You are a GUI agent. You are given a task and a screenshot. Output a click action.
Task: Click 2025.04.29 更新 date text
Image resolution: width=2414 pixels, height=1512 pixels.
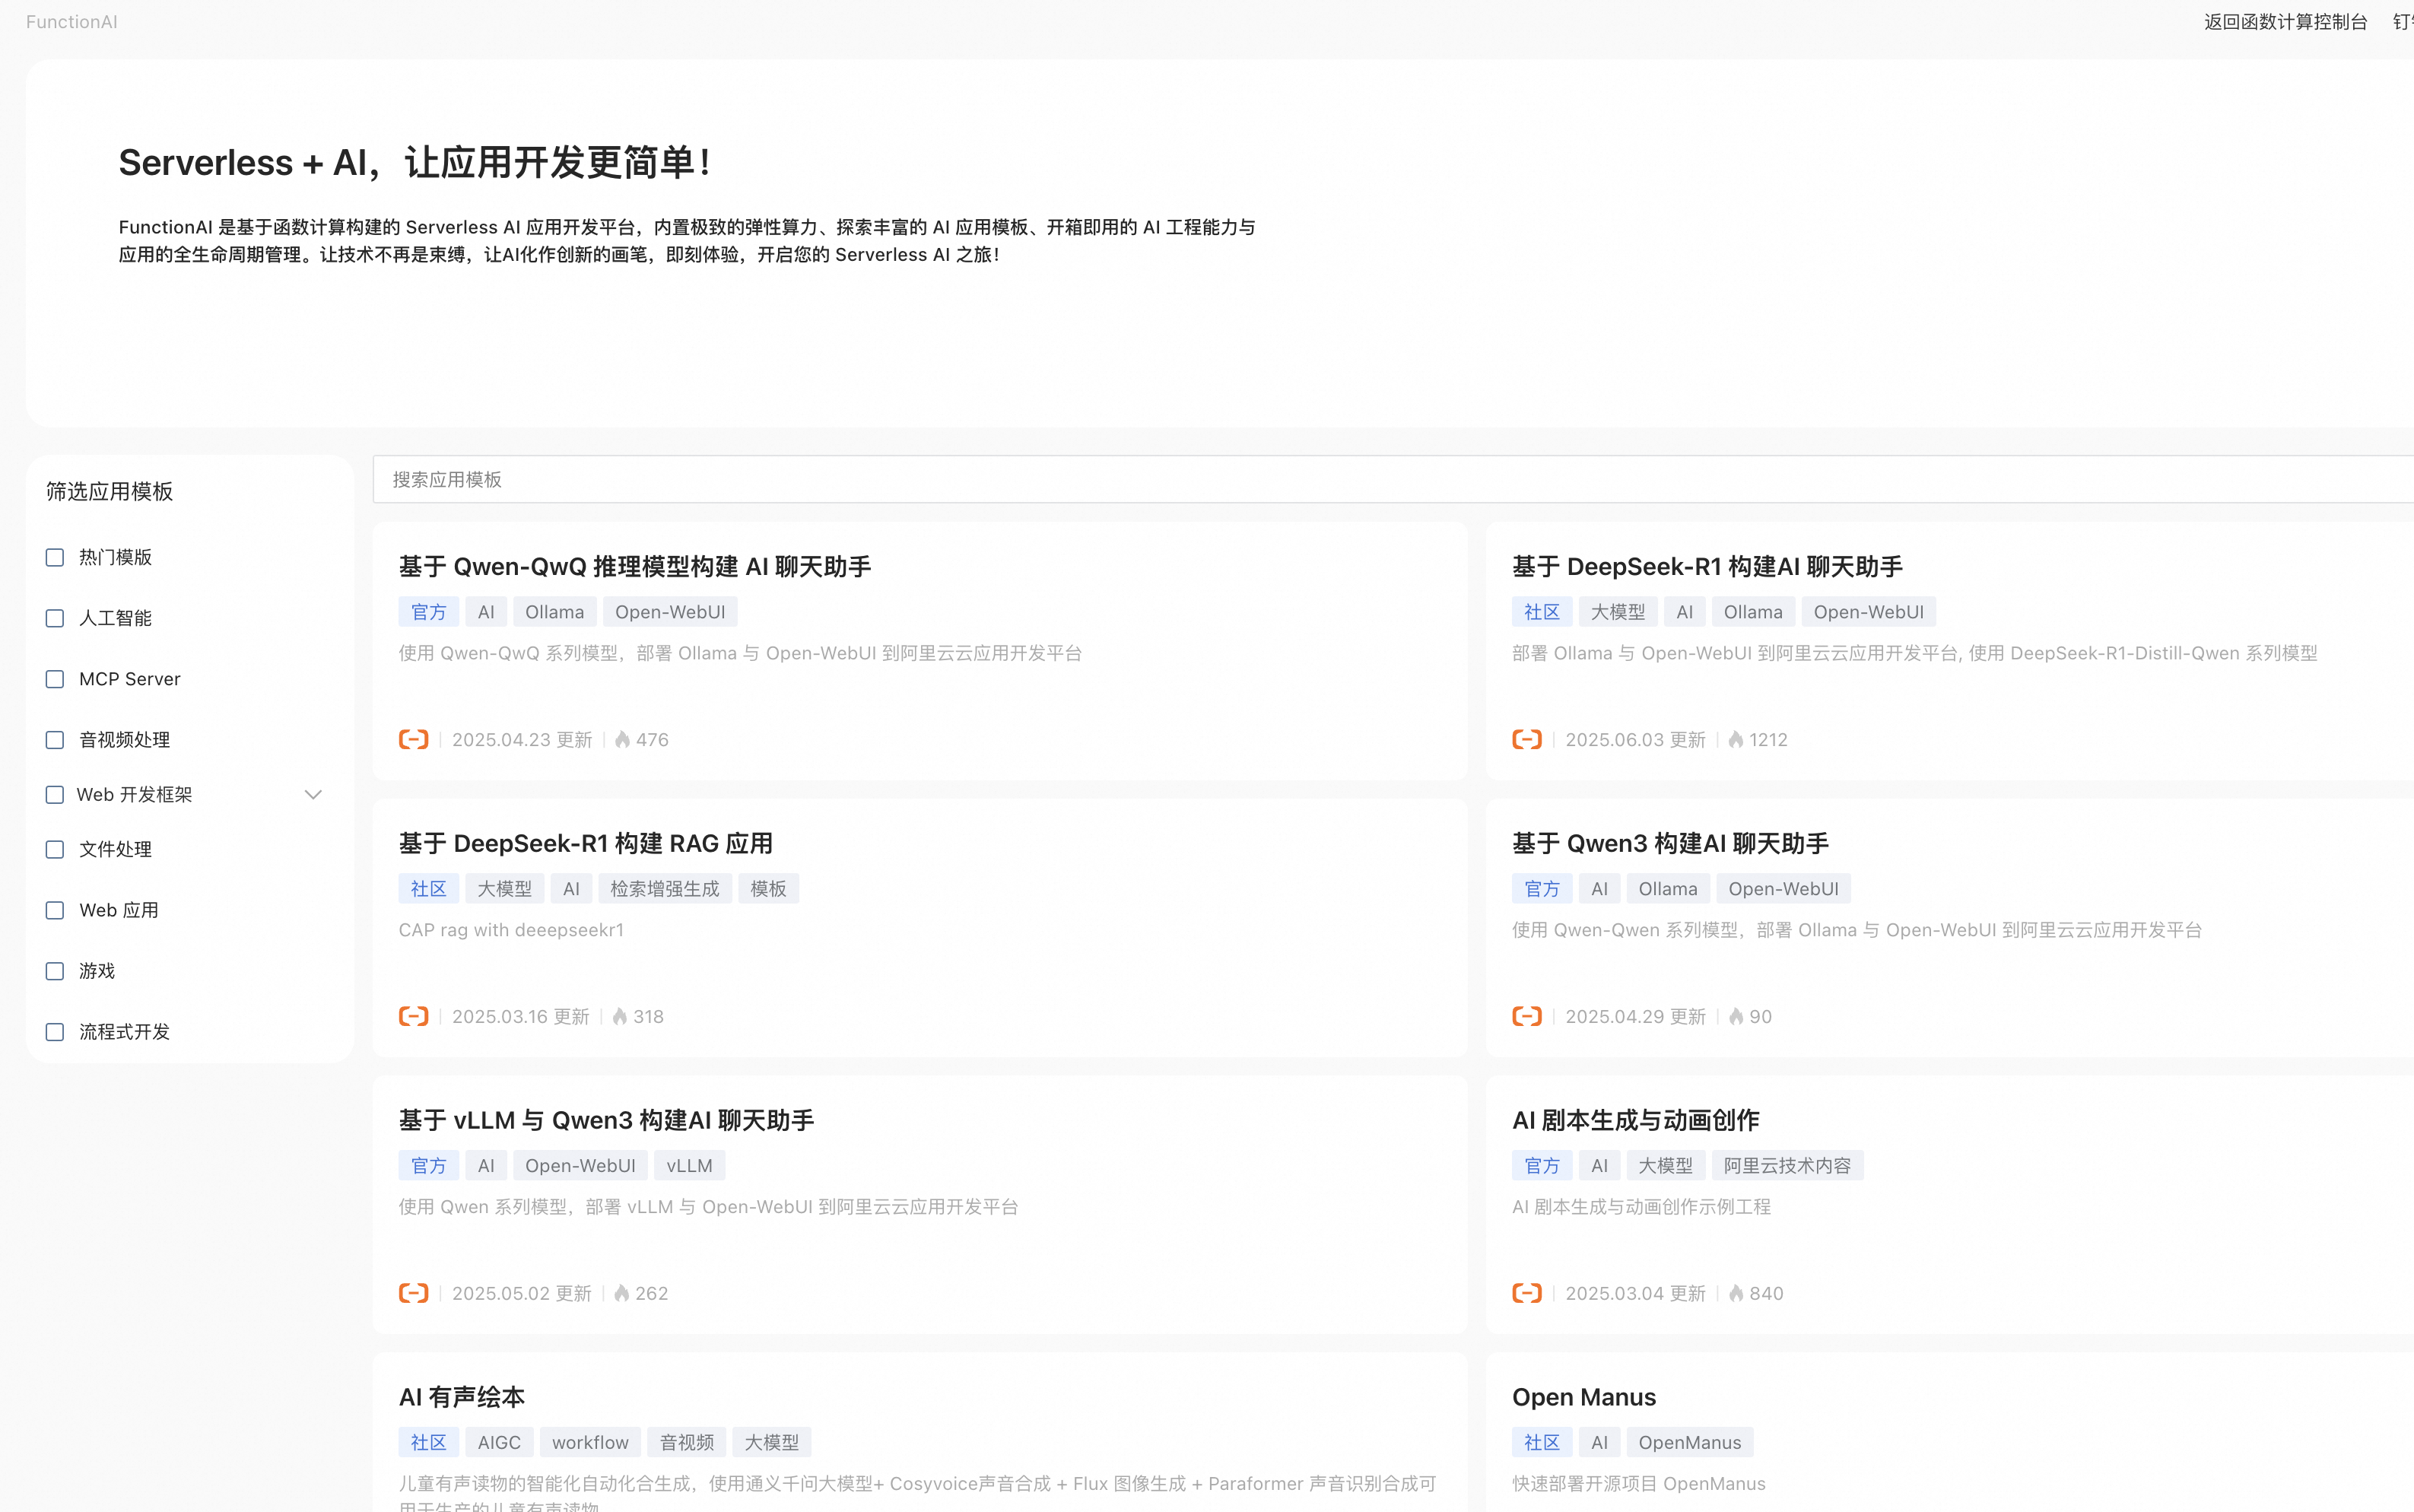pyautogui.click(x=1635, y=1017)
